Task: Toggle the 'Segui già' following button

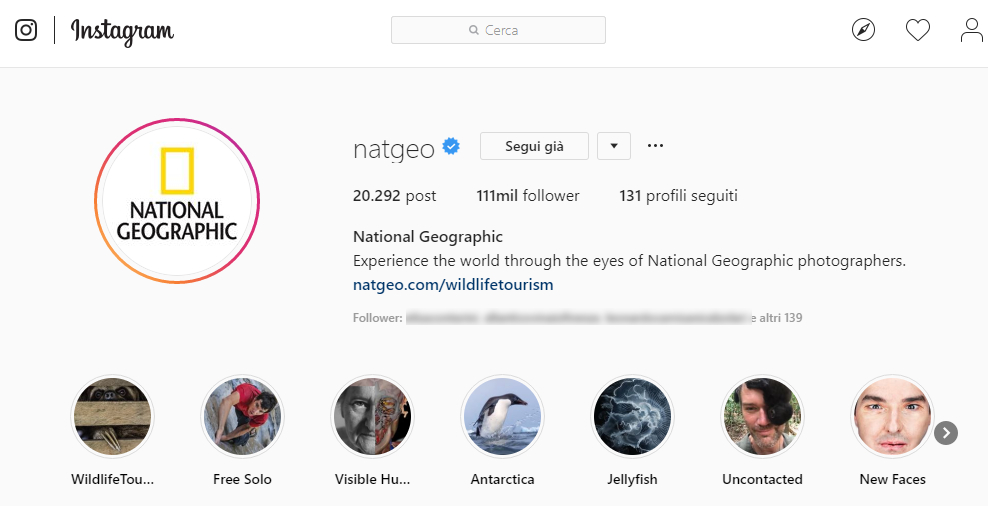Action: pos(534,146)
